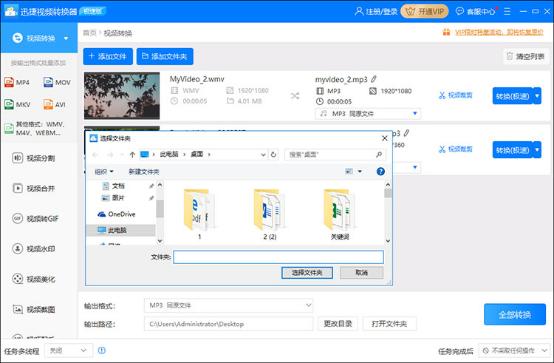This screenshot has width=554, height=363.
Task: Open other formats WMV, M4V, WEBM
Action: coord(35,128)
